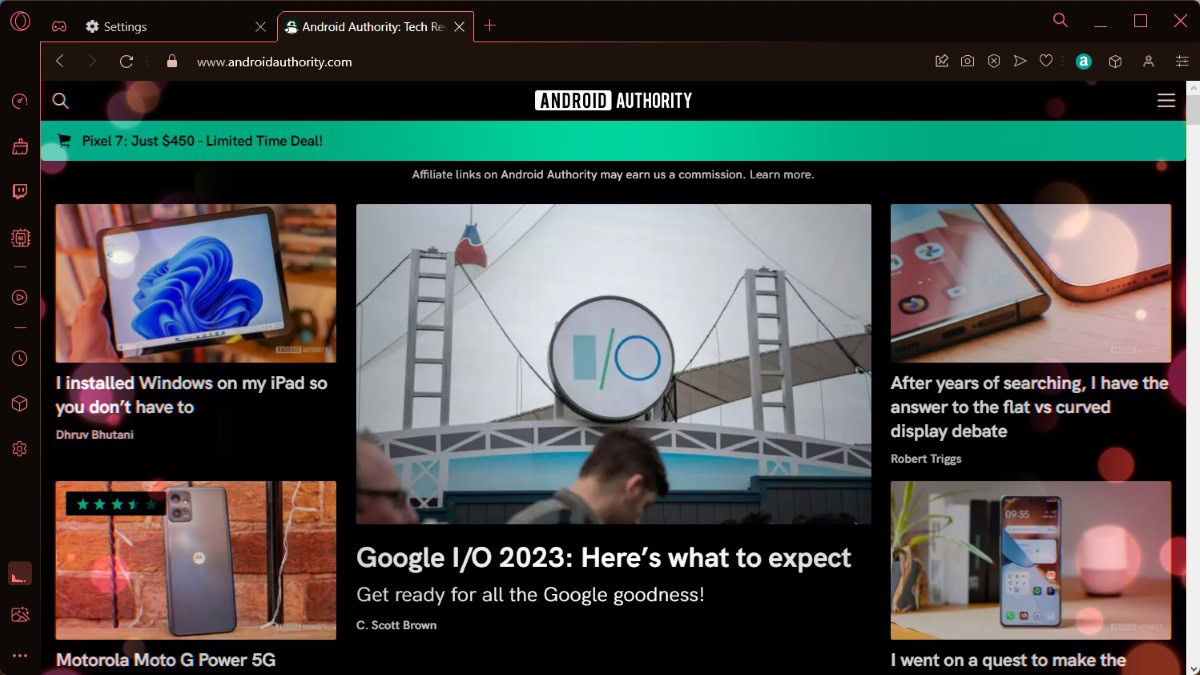Image resolution: width=1200 pixels, height=675 pixels.
Task: Open the Opera menu from the O logo
Action: 20,20
